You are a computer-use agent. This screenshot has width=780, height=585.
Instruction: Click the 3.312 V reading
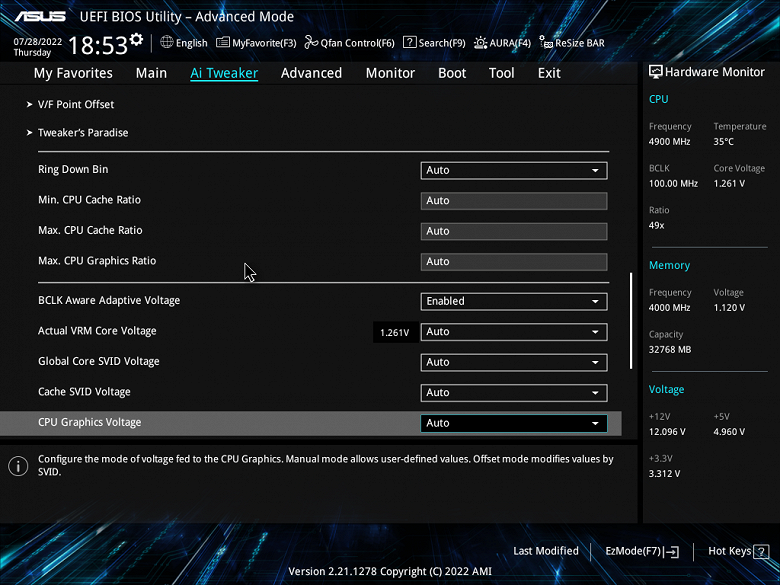tap(664, 474)
